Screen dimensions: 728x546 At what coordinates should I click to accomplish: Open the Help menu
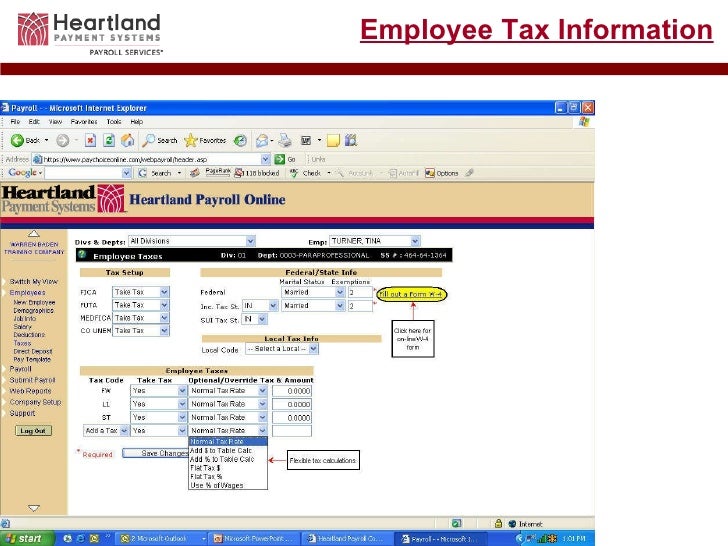[136, 122]
